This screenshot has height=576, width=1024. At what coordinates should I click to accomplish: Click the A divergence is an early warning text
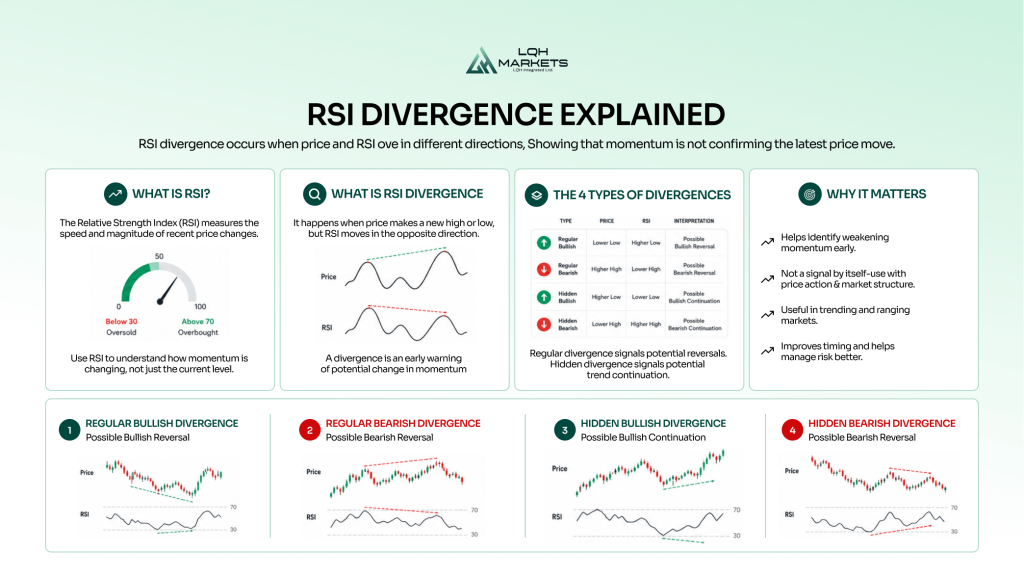tap(394, 364)
